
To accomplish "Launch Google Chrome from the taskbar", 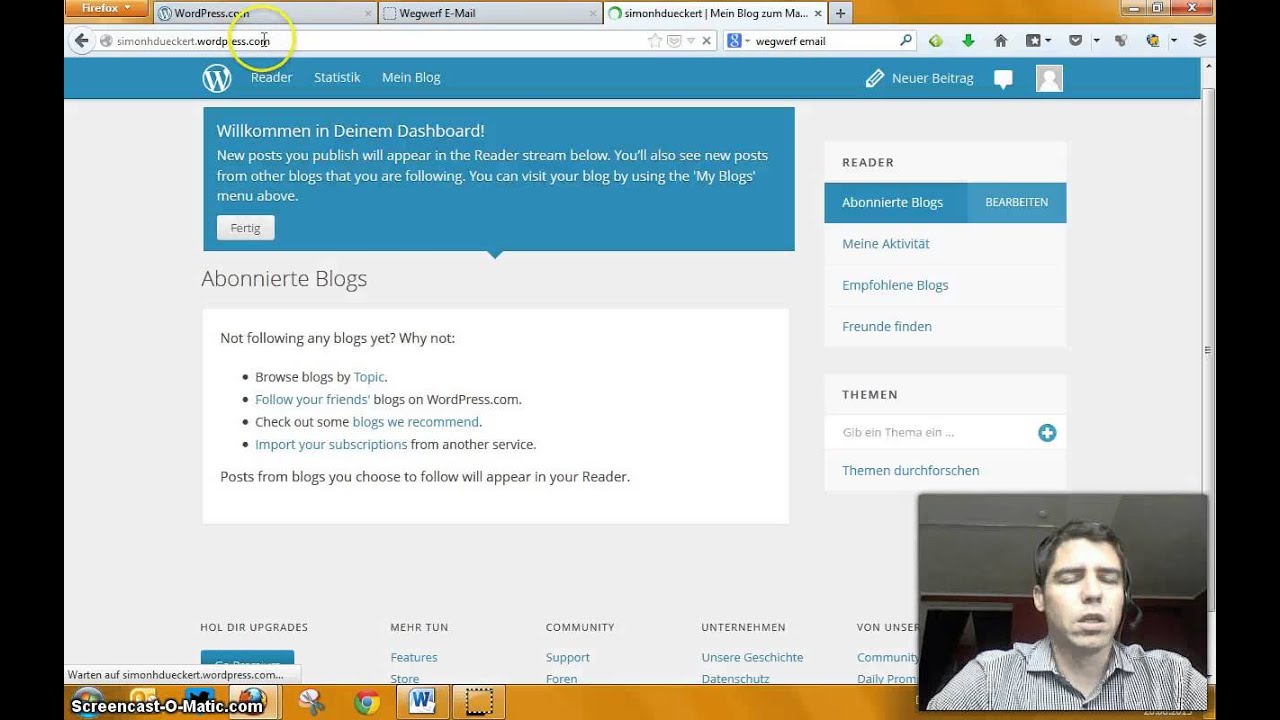I will click(367, 702).
